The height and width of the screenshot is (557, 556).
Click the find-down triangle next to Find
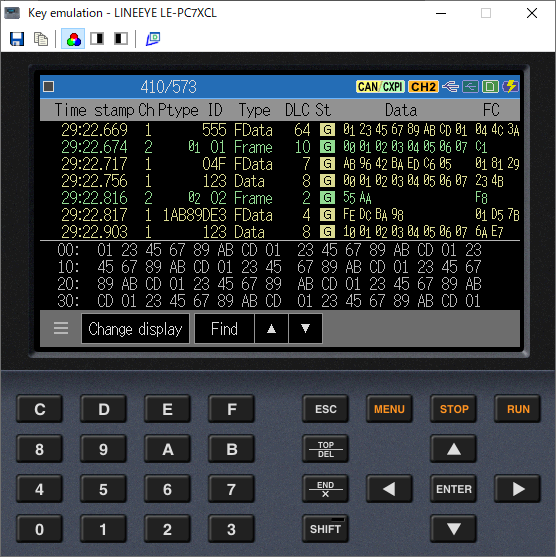click(x=306, y=329)
